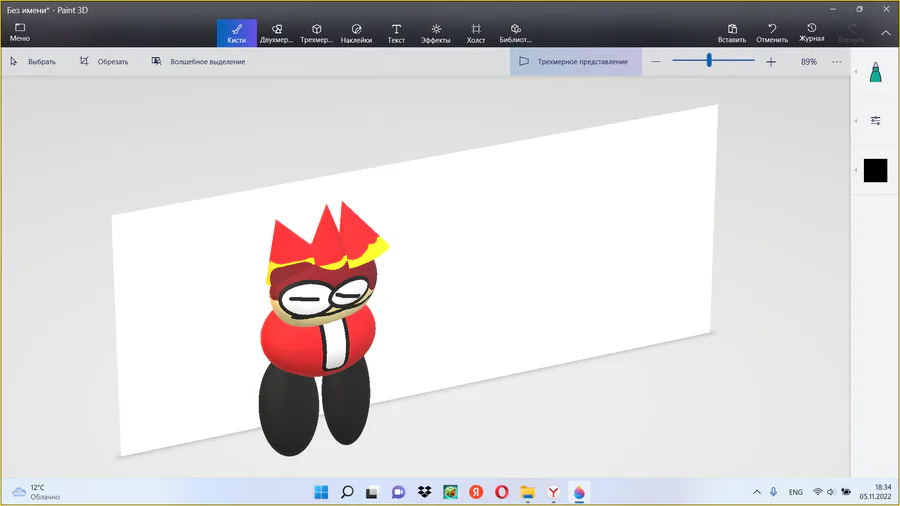Open the brush settings sliders icon
Viewport: 900px width, 506px height.
[875, 120]
